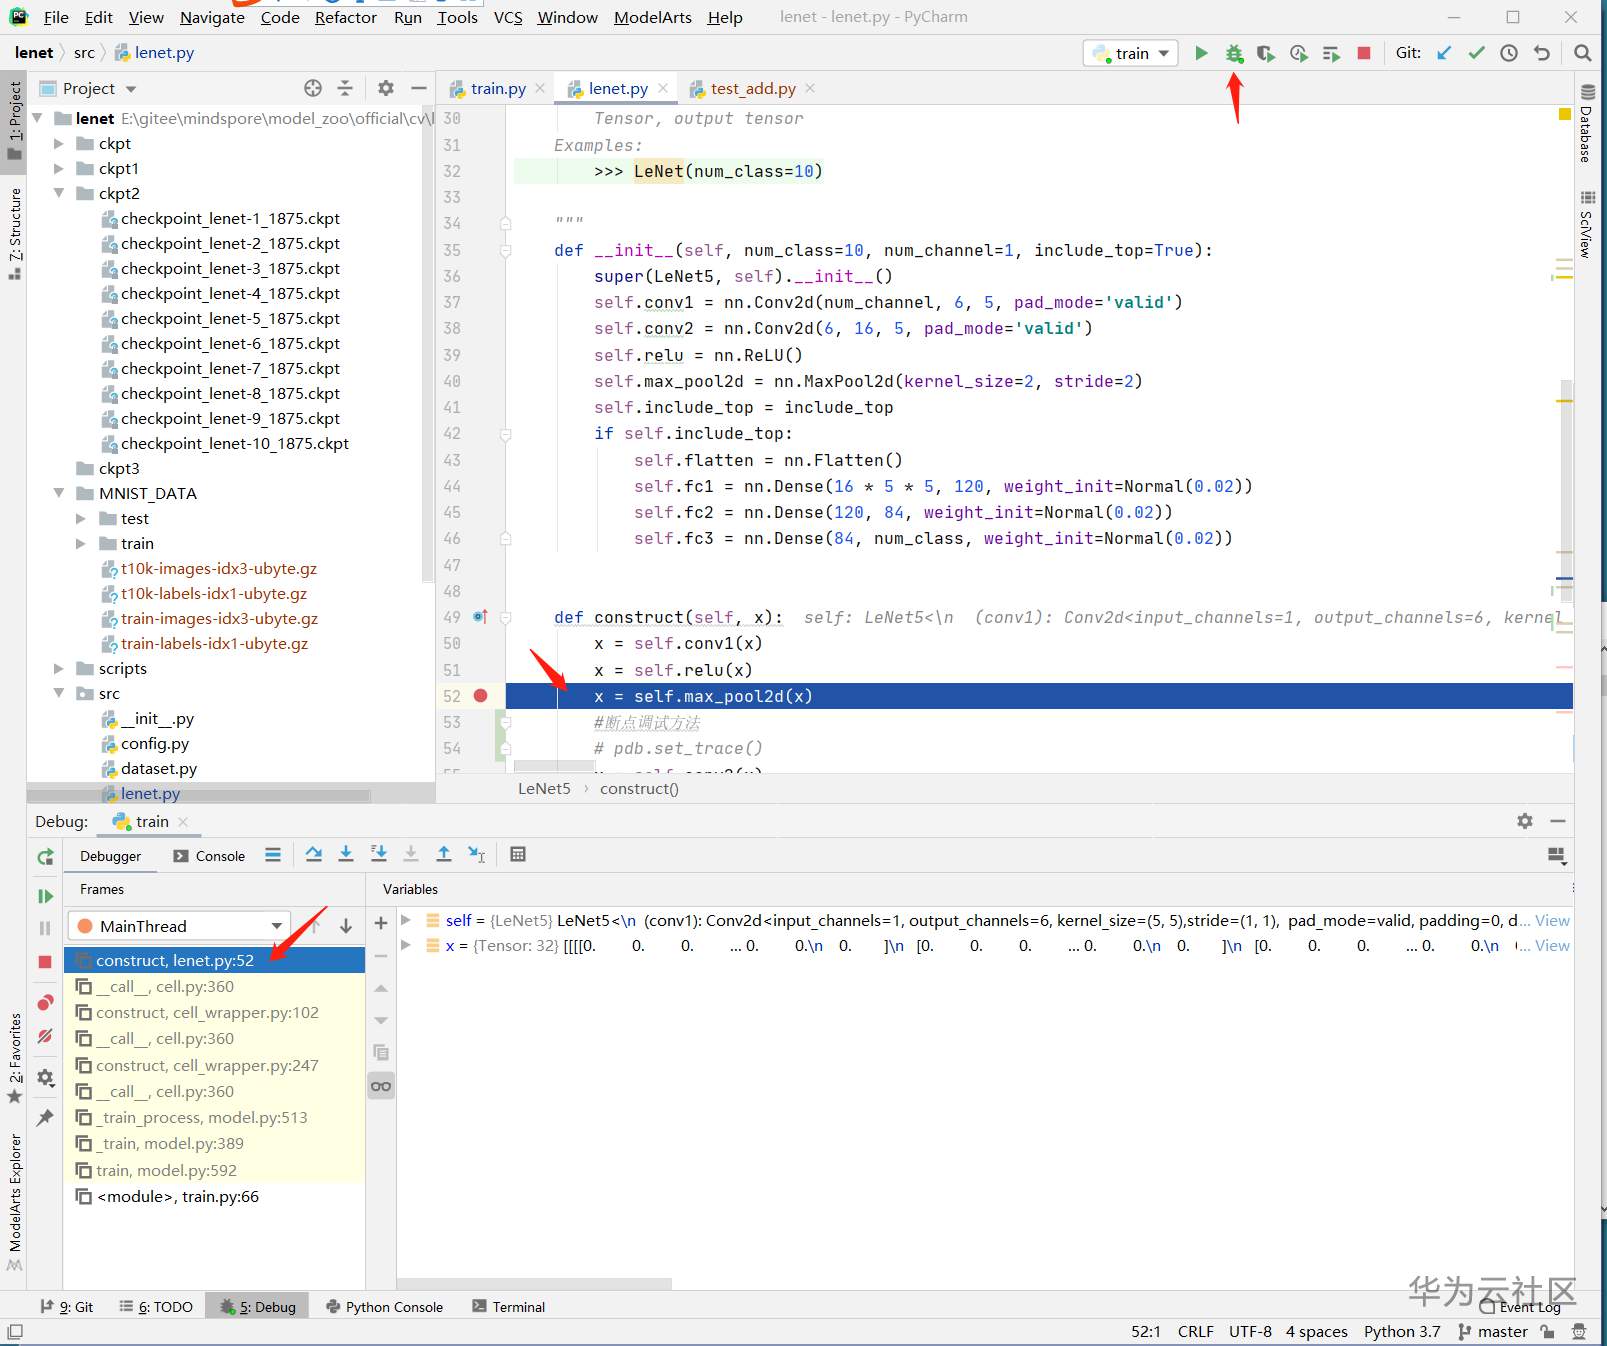Toggle the breakpoint on line 52
The image size is (1607, 1346).
(x=481, y=696)
